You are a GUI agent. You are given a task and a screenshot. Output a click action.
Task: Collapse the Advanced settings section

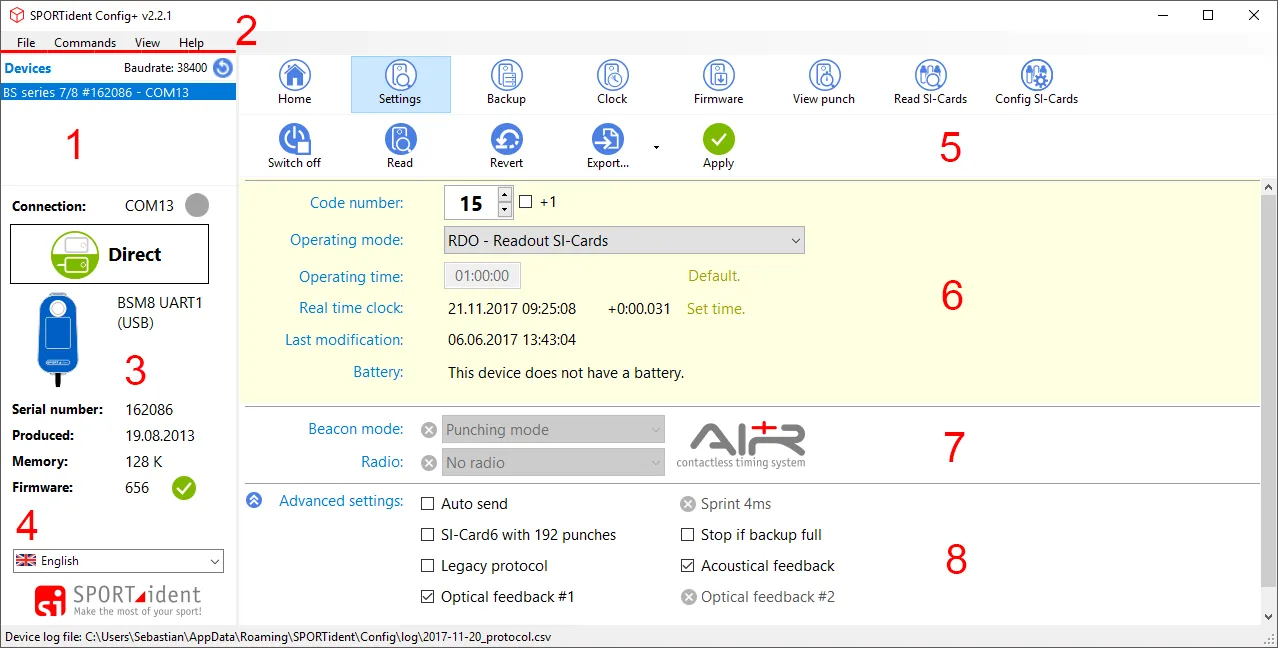(x=255, y=501)
